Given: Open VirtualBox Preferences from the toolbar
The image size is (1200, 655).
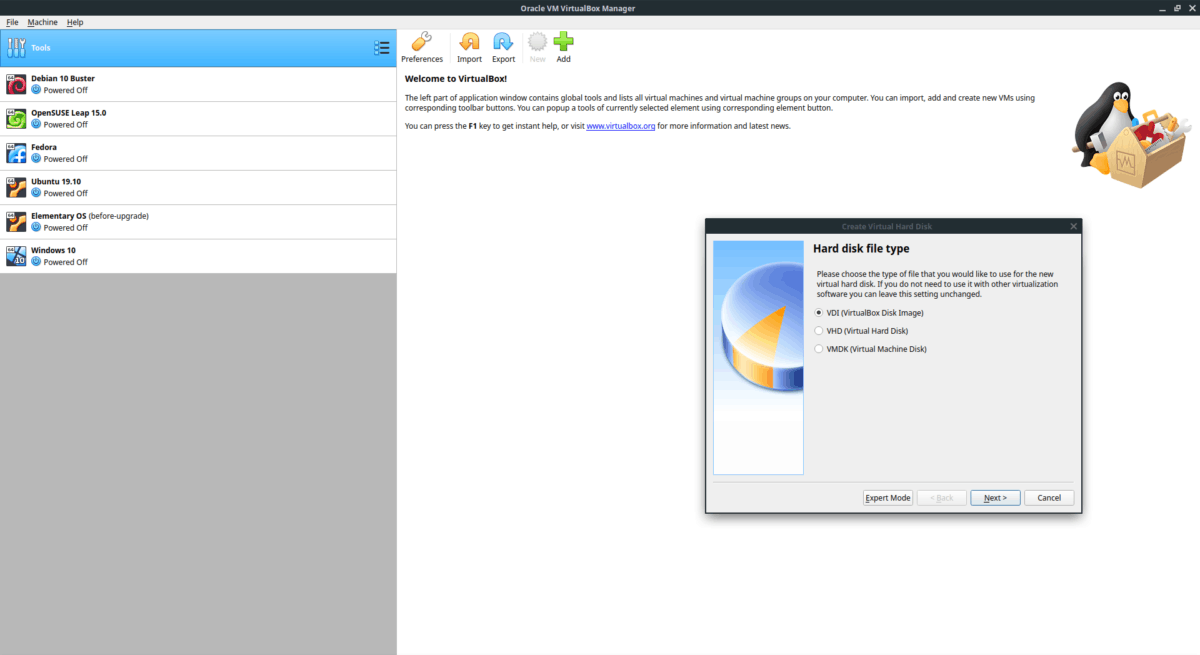Looking at the screenshot, I should click(x=422, y=44).
